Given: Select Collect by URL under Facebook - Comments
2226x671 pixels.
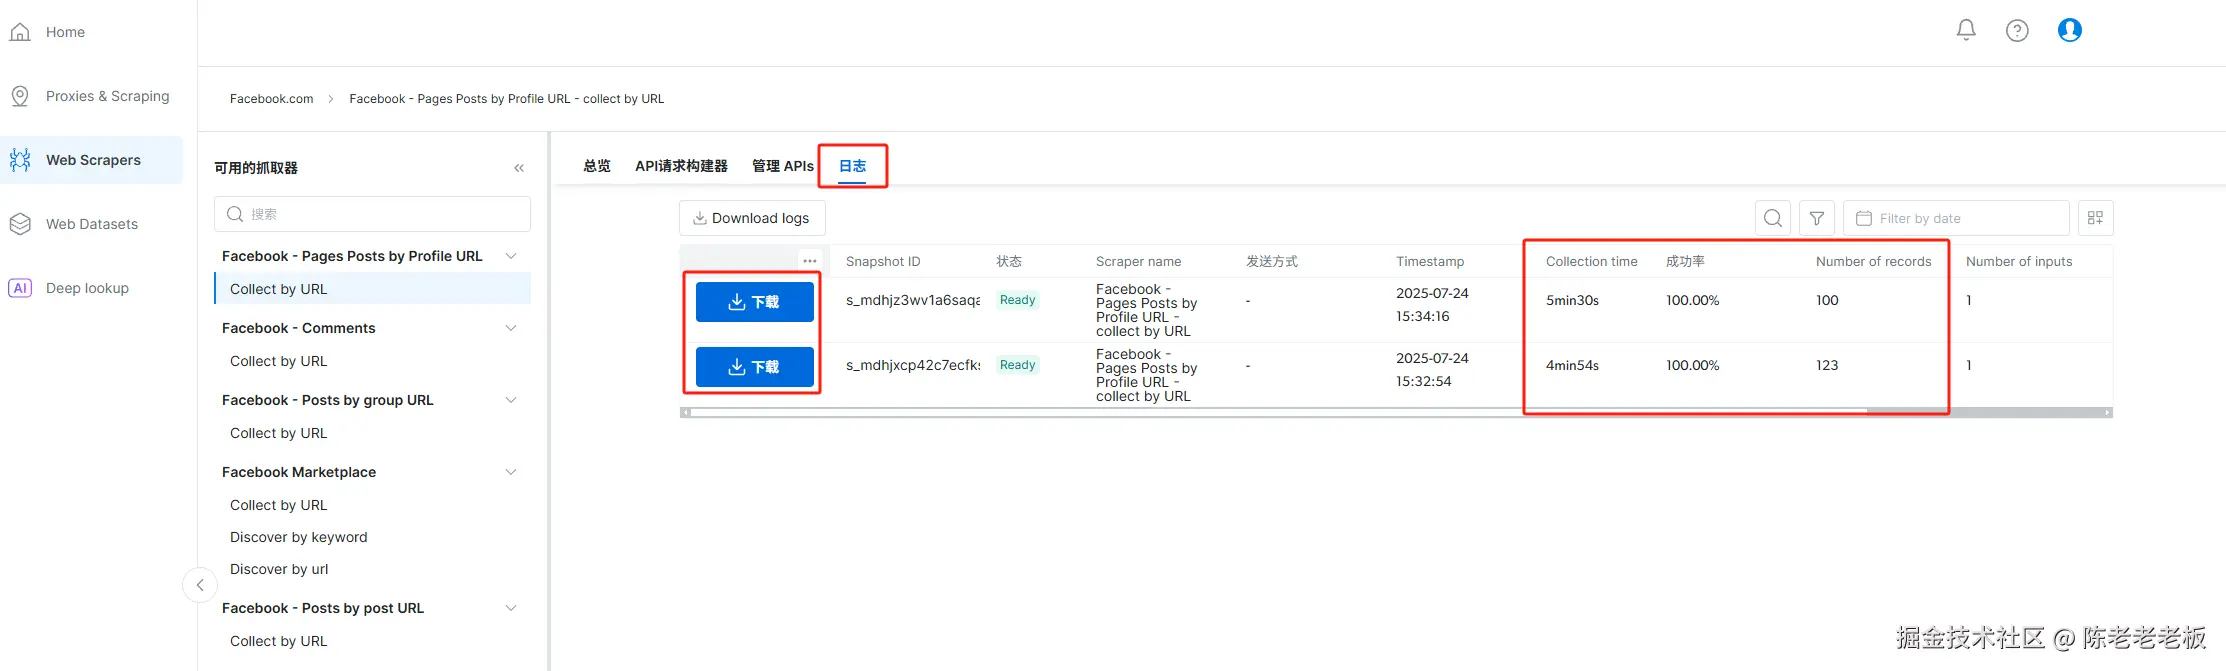Looking at the screenshot, I should (x=278, y=361).
